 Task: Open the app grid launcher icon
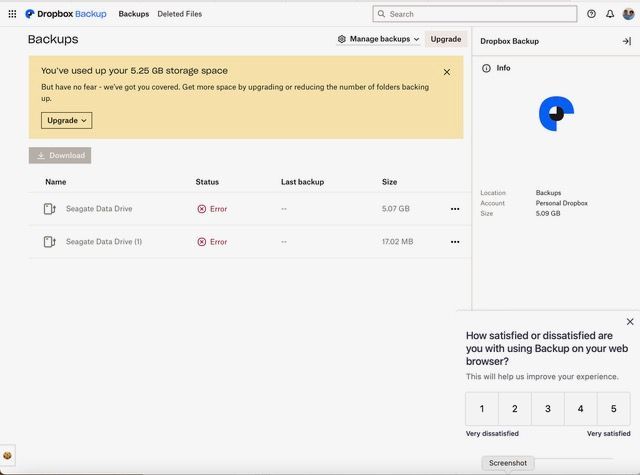pyautogui.click(x=12, y=14)
